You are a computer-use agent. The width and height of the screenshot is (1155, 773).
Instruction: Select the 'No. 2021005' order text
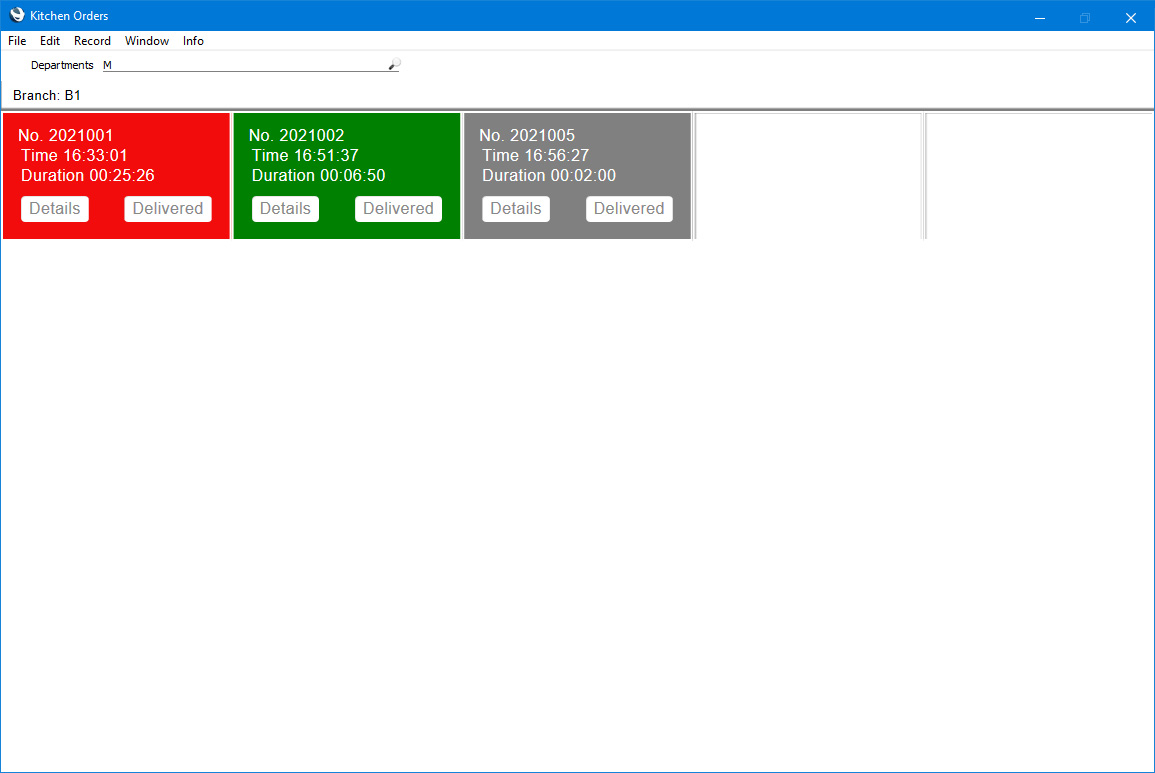(527, 136)
